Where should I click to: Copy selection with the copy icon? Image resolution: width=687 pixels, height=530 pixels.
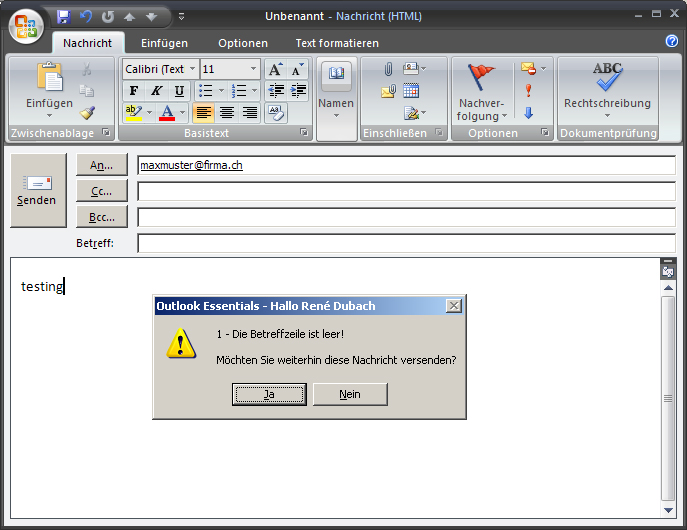(x=87, y=91)
